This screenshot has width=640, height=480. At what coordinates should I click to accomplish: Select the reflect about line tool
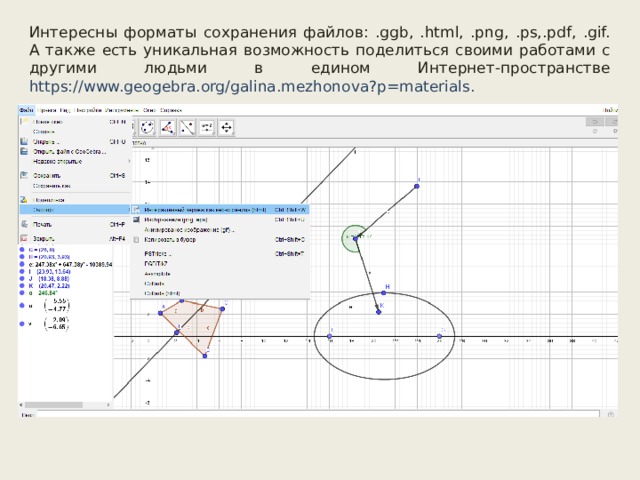(187, 128)
